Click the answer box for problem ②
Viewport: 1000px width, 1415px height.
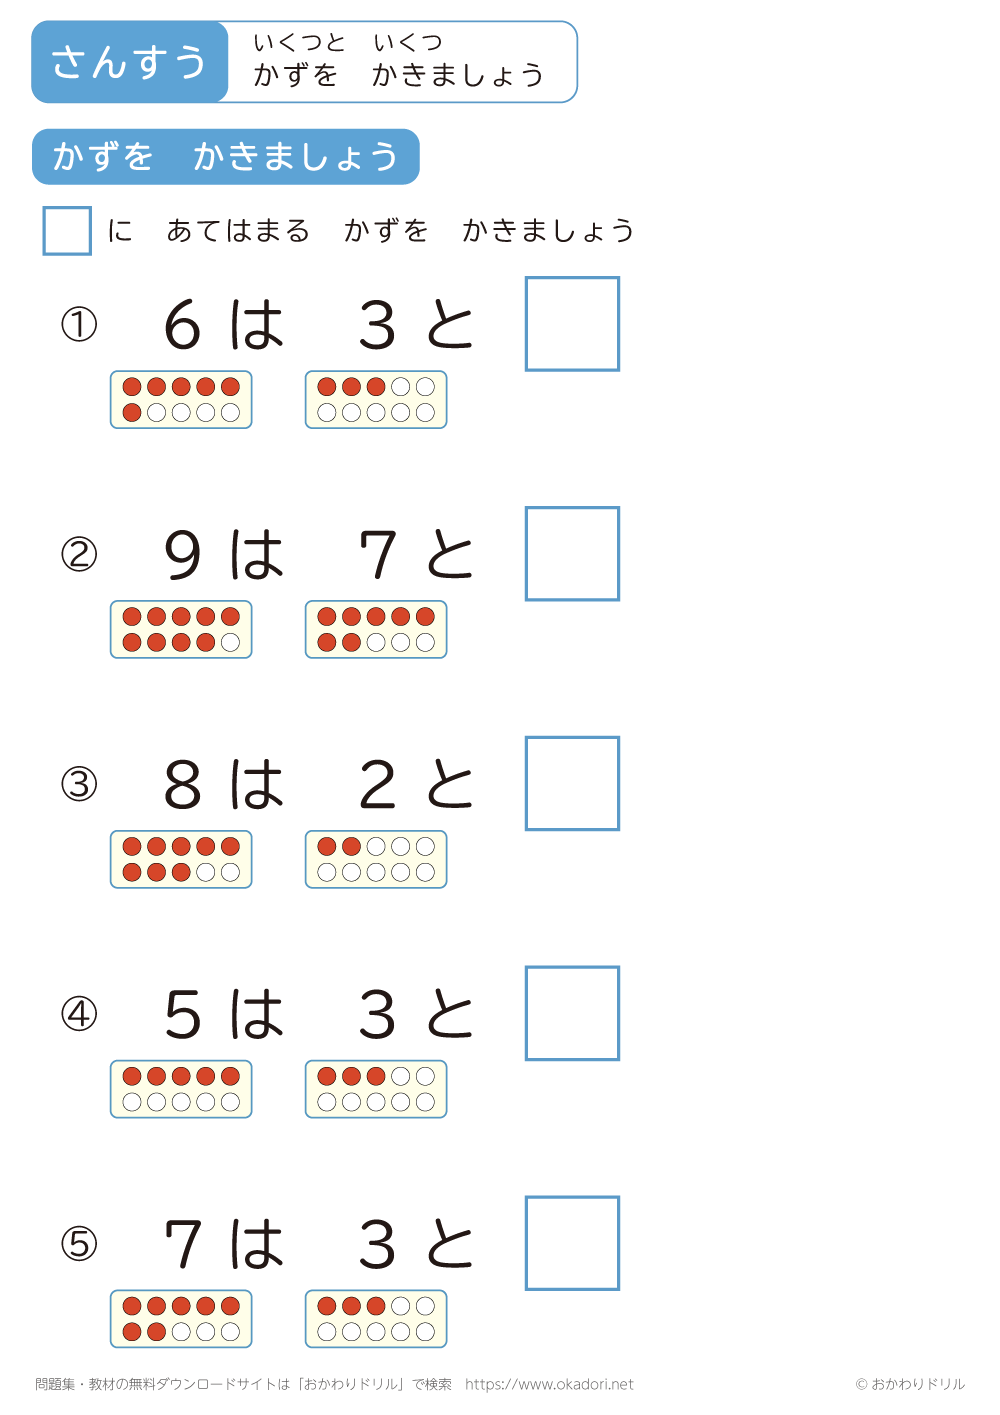tap(572, 554)
